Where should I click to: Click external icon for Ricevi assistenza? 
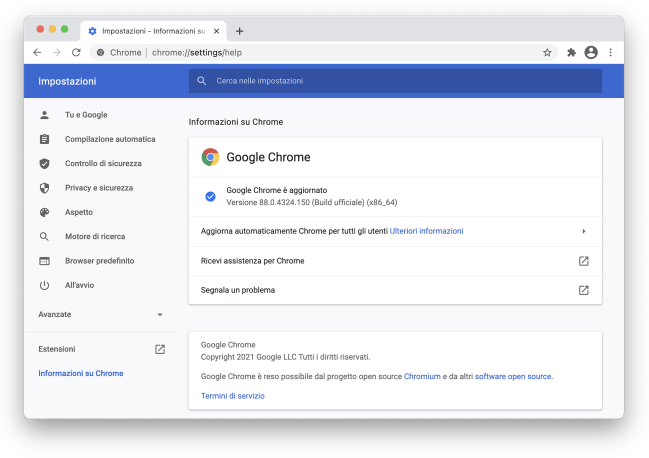click(x=584, y=261)
